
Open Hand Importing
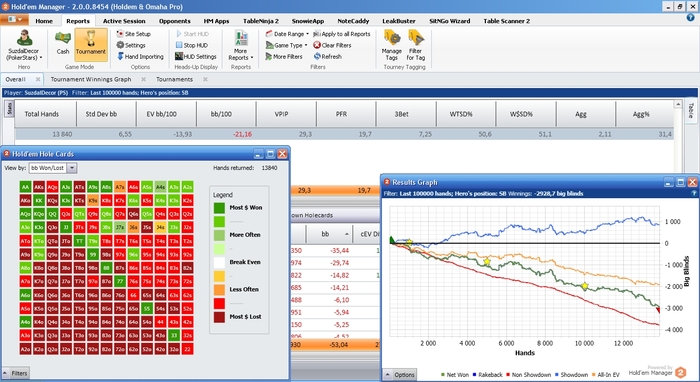pyautogui.click(x=140, y=57)
